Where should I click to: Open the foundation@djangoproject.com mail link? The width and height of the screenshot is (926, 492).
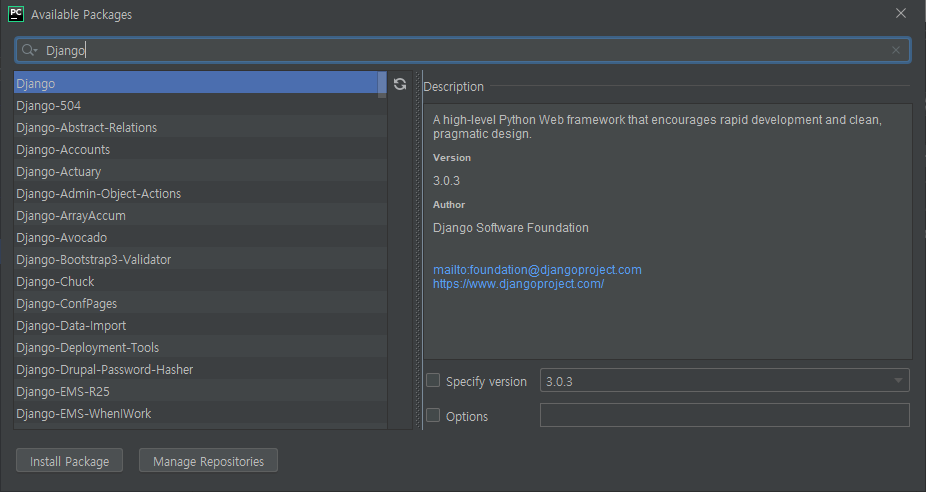537,270
